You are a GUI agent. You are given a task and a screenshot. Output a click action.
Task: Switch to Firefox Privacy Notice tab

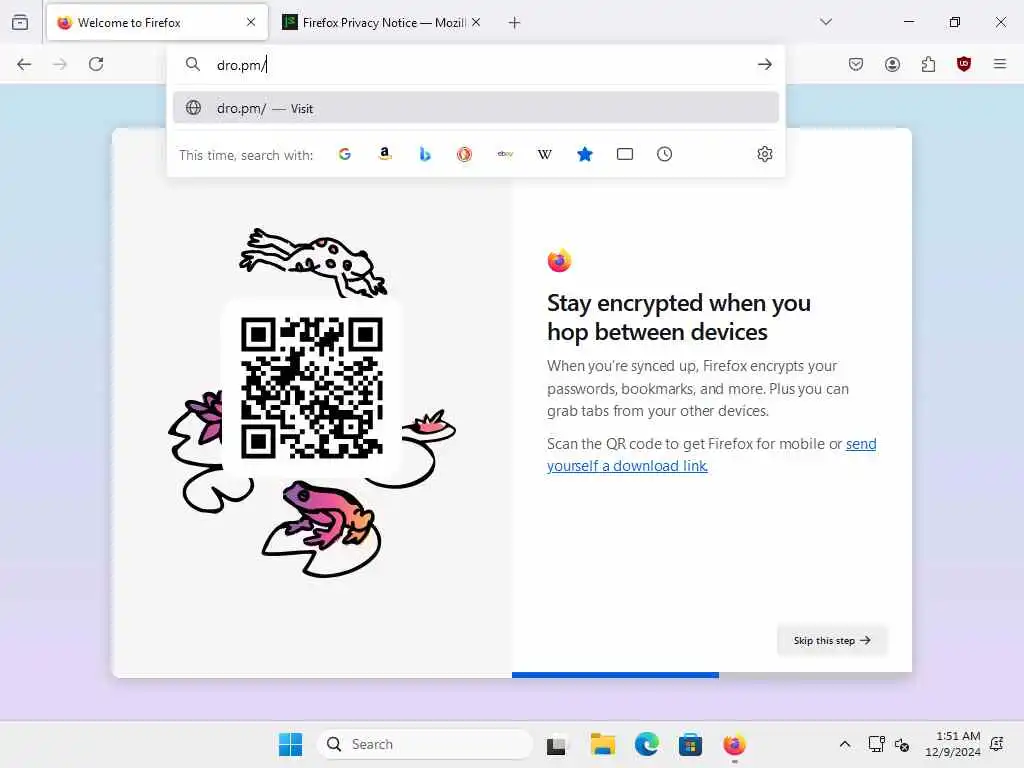point(383,23)
